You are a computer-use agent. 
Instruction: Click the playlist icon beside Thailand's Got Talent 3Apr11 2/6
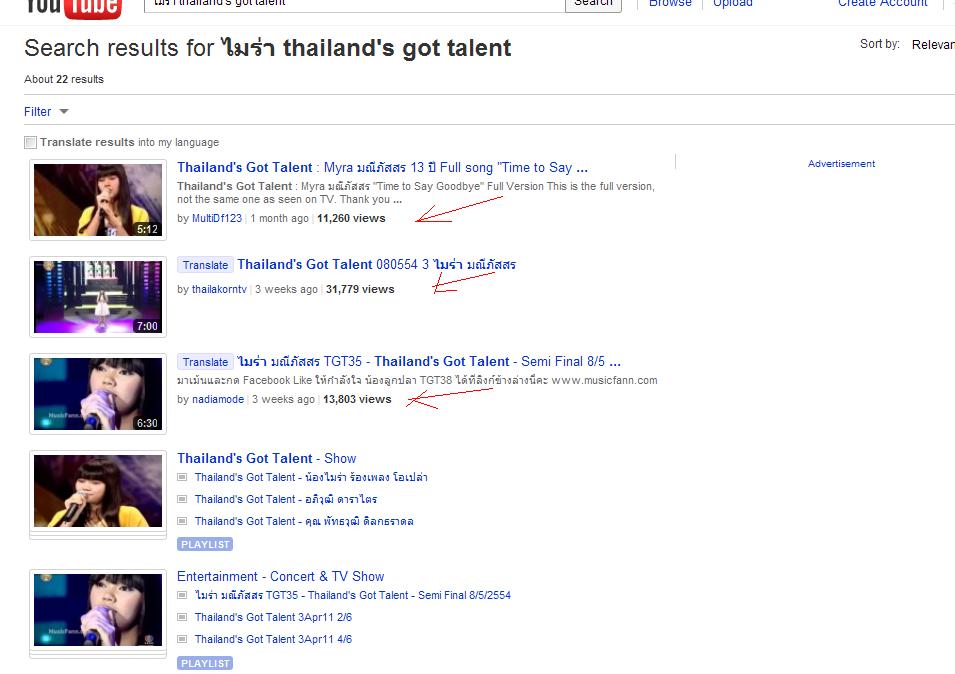181,617
